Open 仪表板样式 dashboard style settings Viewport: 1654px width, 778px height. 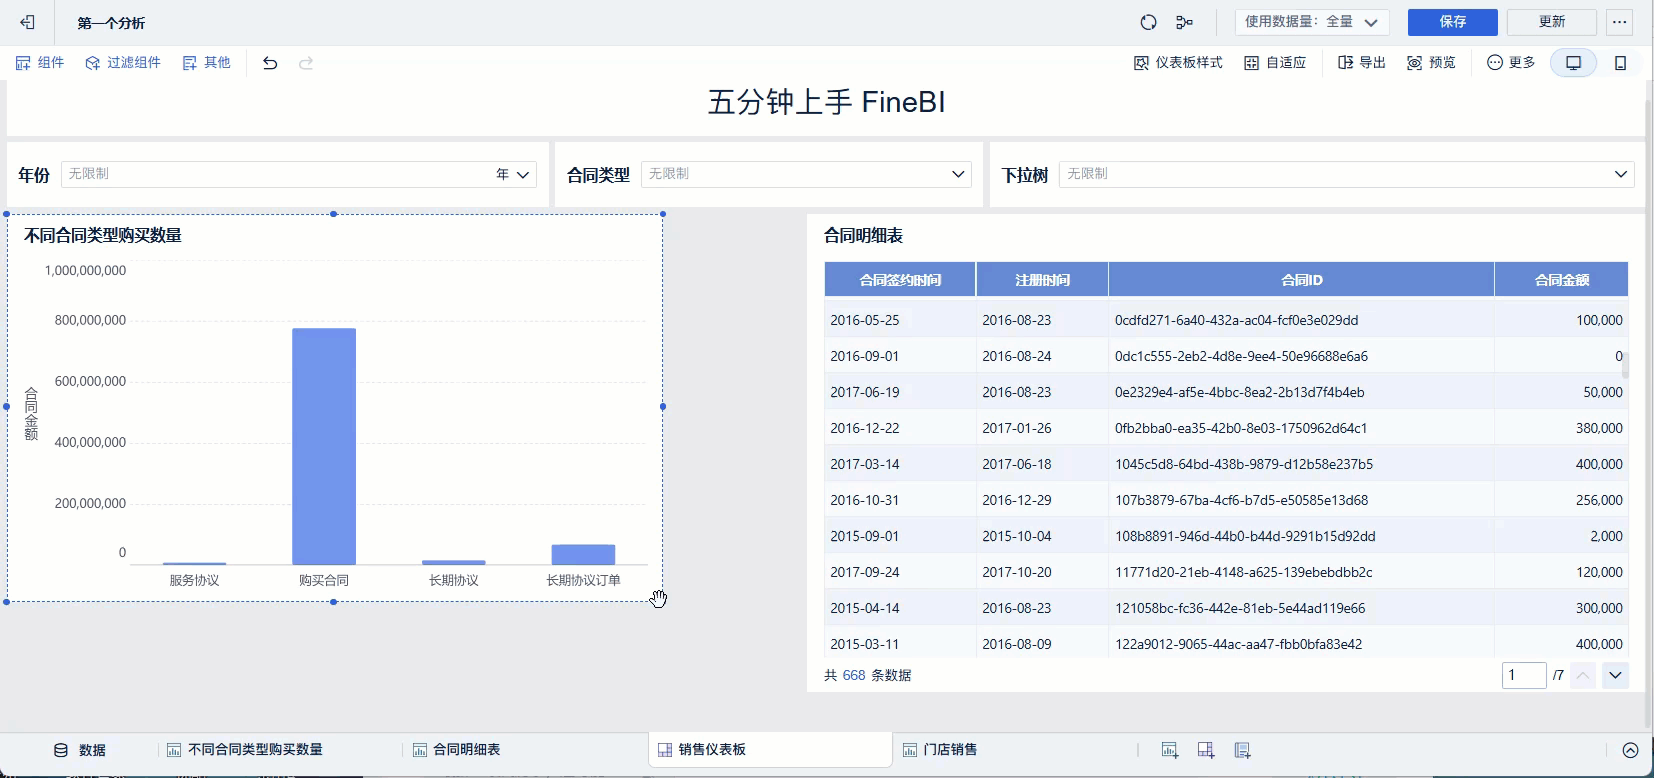(x=1178, y=63)
